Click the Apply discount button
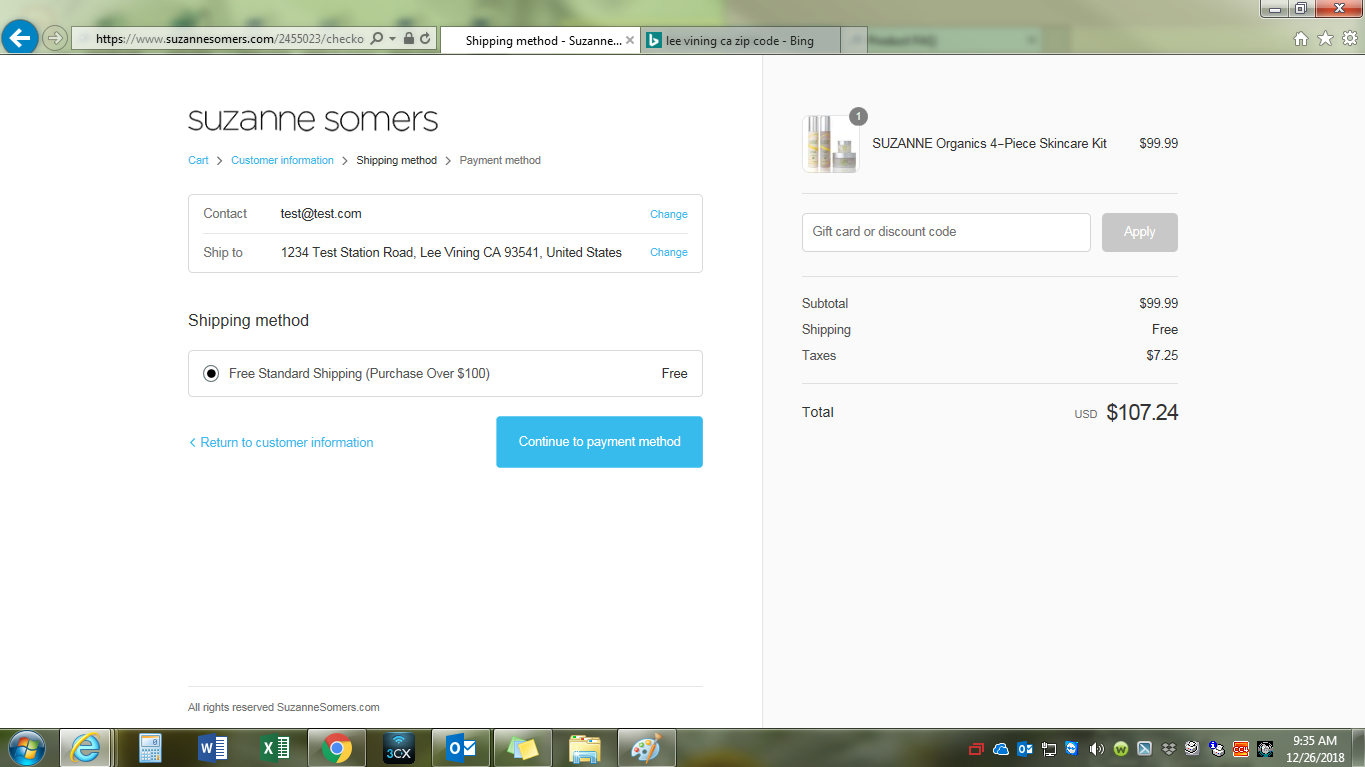Image resolution: width=1365 pixels, height=767 pixels. point(1139,232)
